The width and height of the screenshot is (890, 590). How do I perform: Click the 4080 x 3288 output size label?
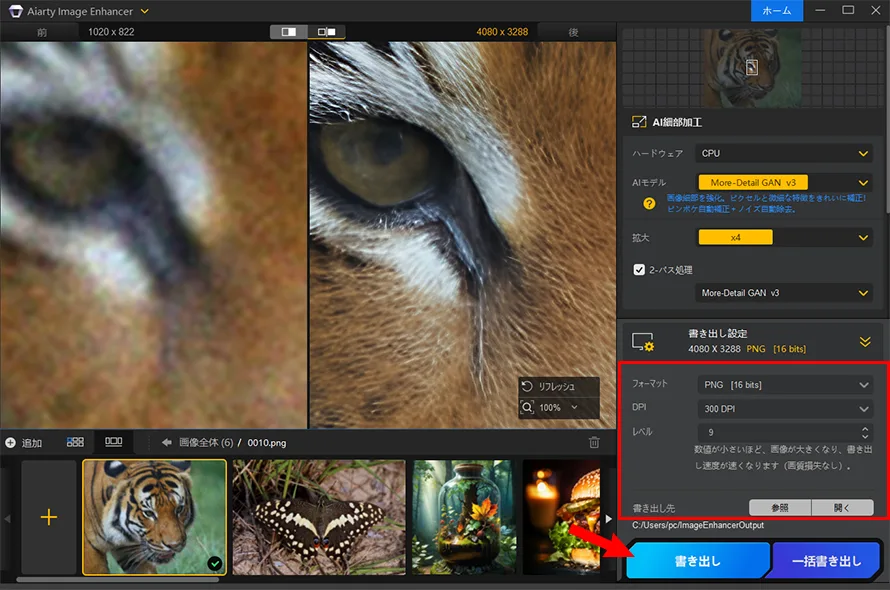click(x=502, y=32)
